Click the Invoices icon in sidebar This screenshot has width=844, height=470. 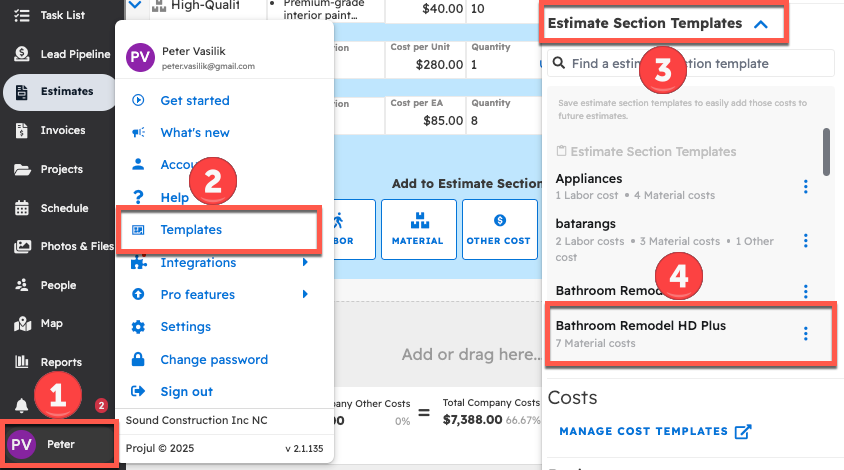pos(21,130)
